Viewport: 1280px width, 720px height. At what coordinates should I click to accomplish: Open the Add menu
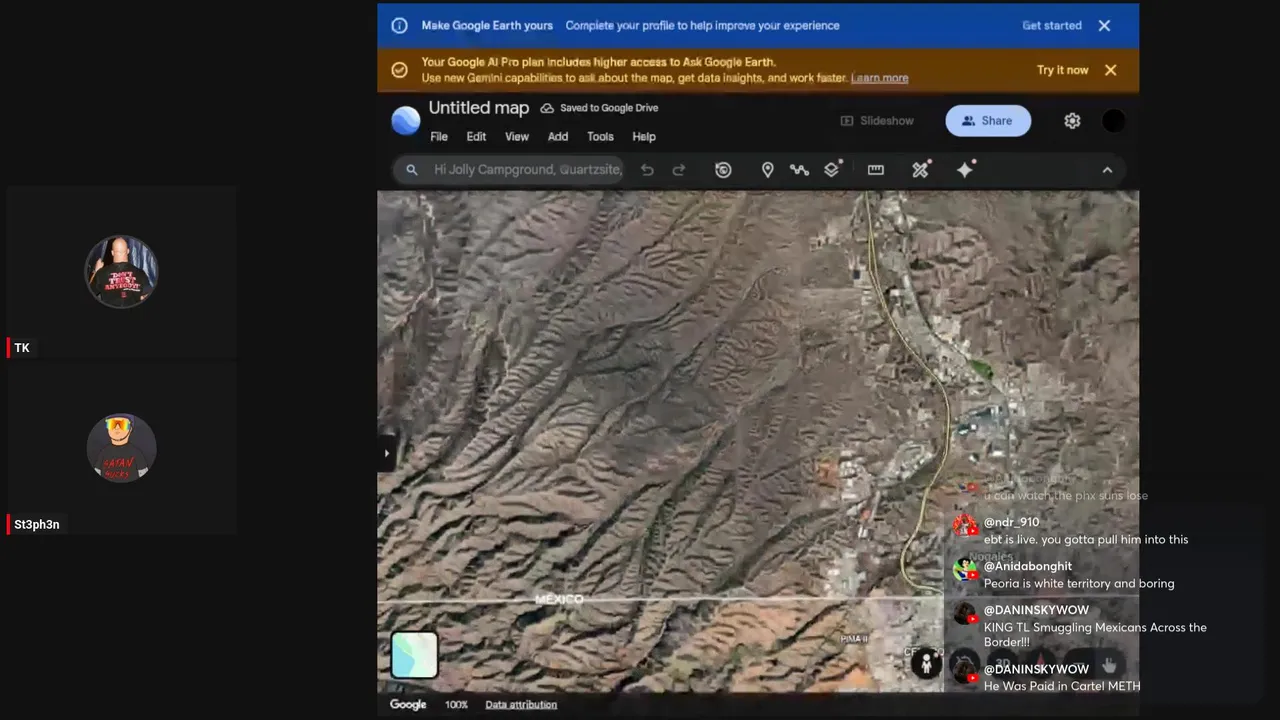[558, 137]
